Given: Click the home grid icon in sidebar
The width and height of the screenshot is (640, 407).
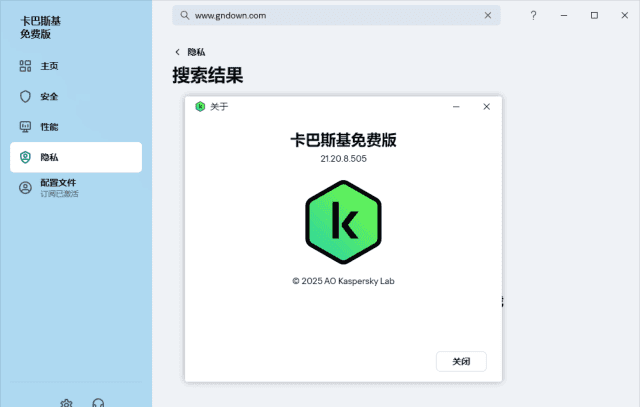Looking at the screenshot, I should coord(25,66).
